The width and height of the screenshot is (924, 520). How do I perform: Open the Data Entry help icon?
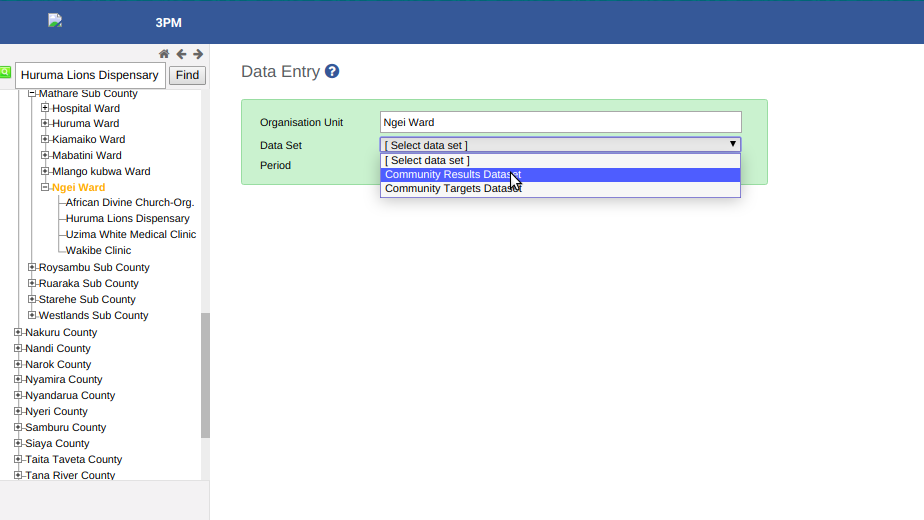pos(332,71)
